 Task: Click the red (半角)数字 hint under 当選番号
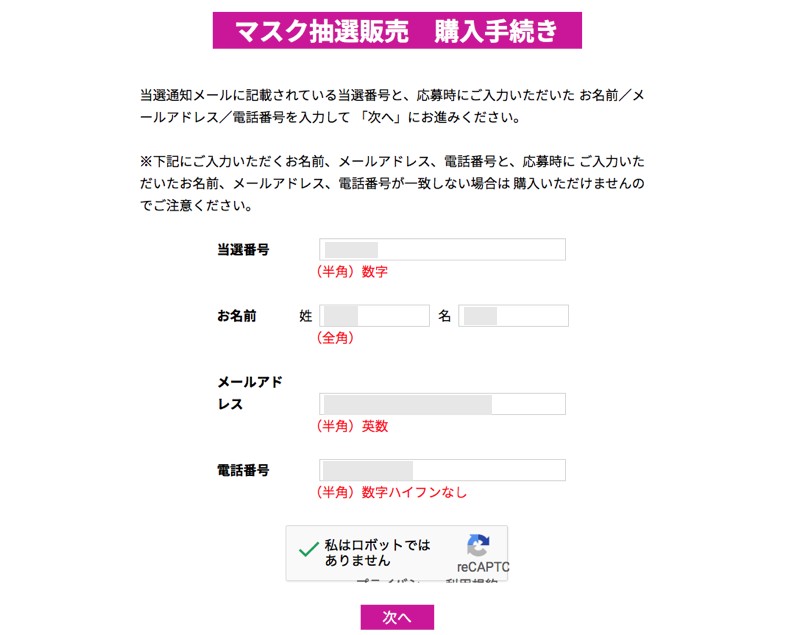(351, 272)
